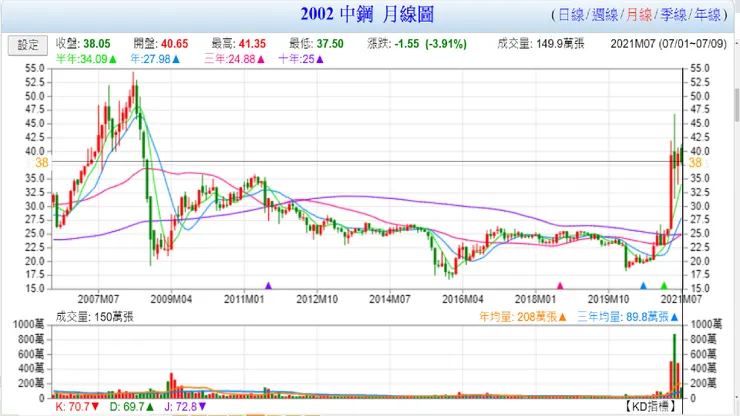Click the 三年均量: 89.8萬張 label
Image resolution: width=740 pixels, height=416 pixels.
[628, 317]
